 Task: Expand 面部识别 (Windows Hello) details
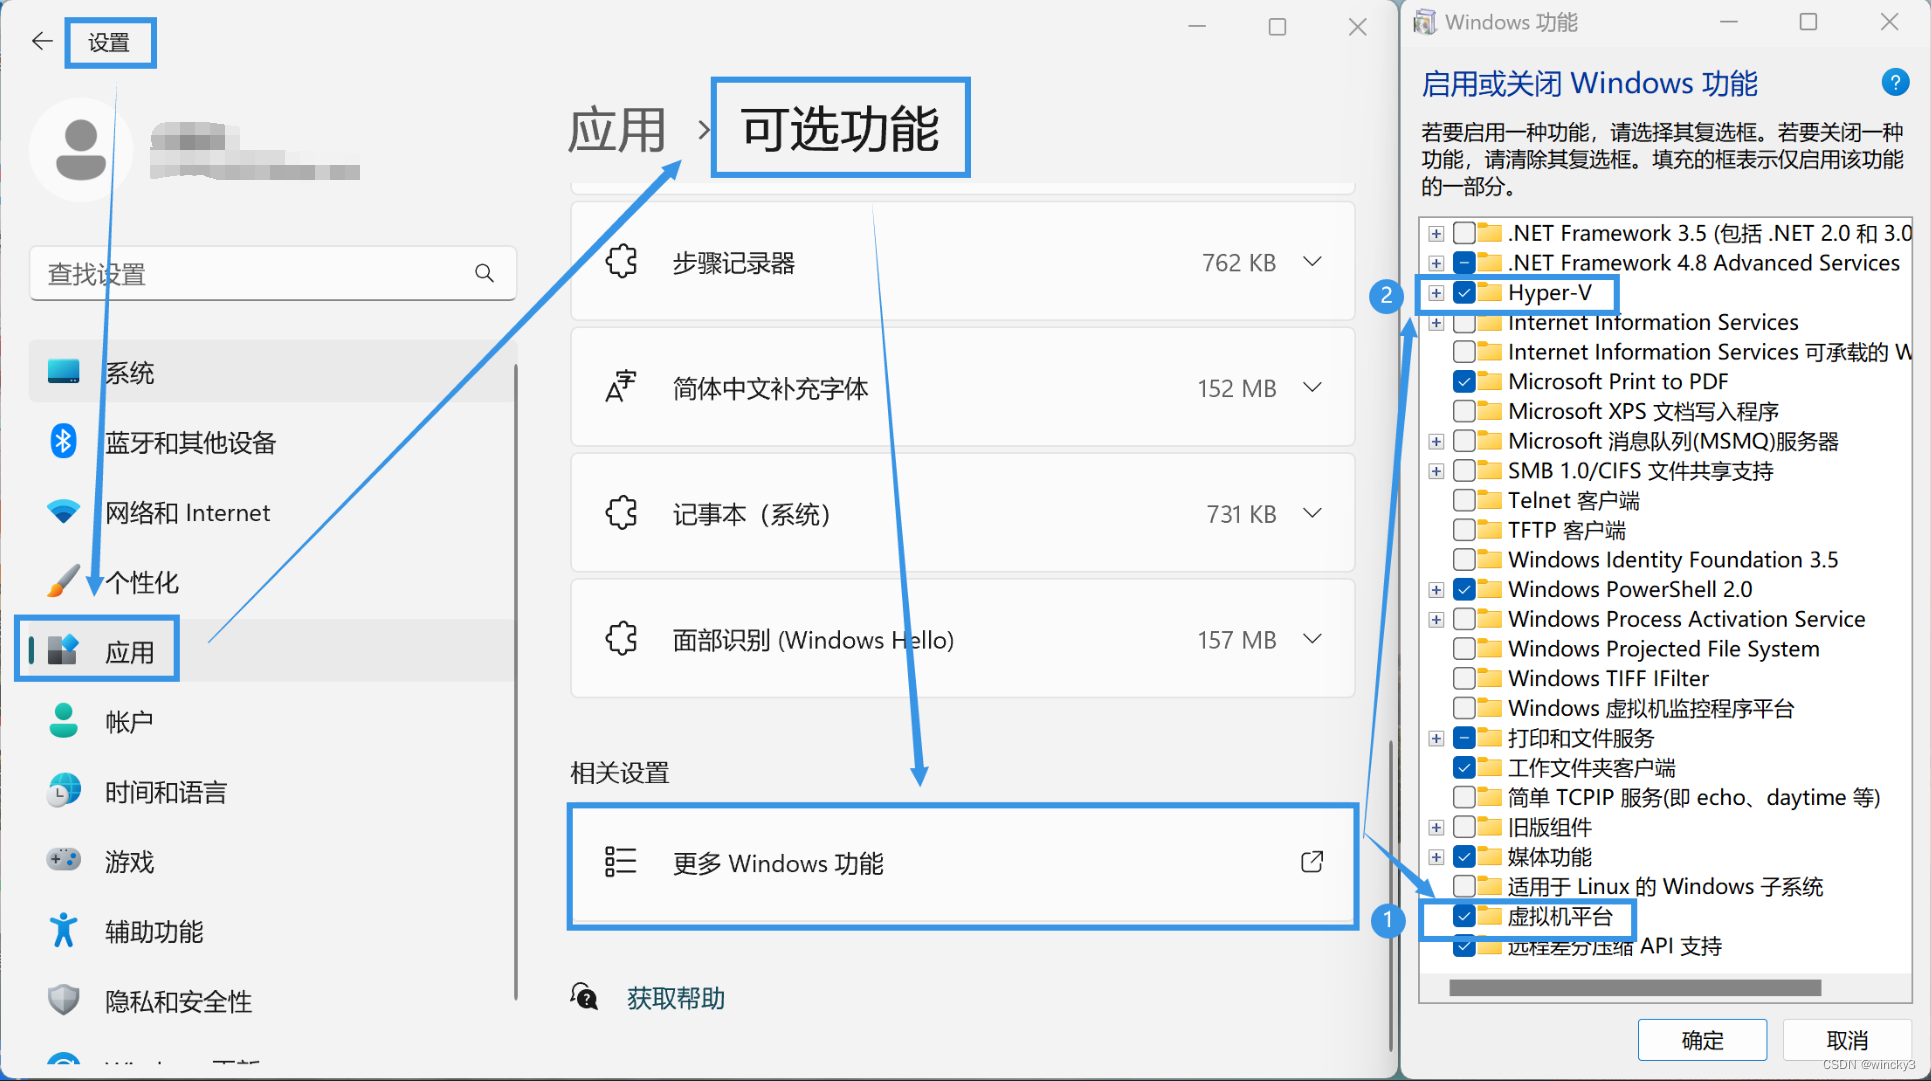pyautogui.click(x=1312, y=639)
